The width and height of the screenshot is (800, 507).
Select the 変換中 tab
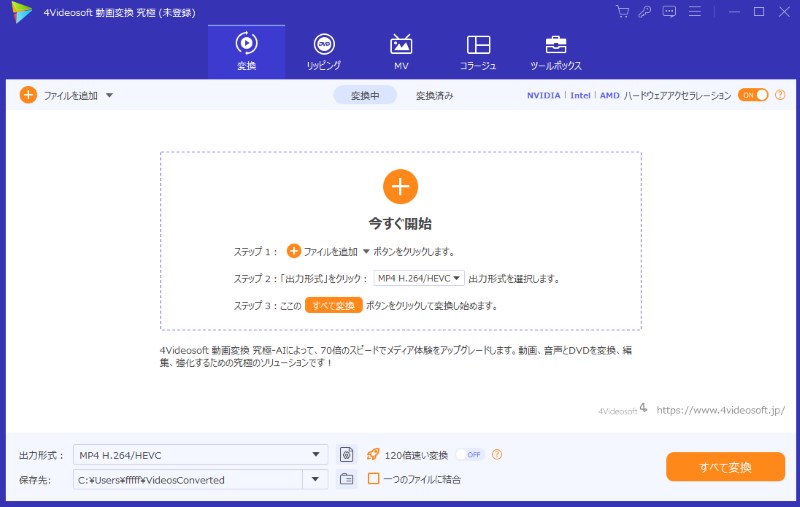pyautogui.click(x=365, y=95)
